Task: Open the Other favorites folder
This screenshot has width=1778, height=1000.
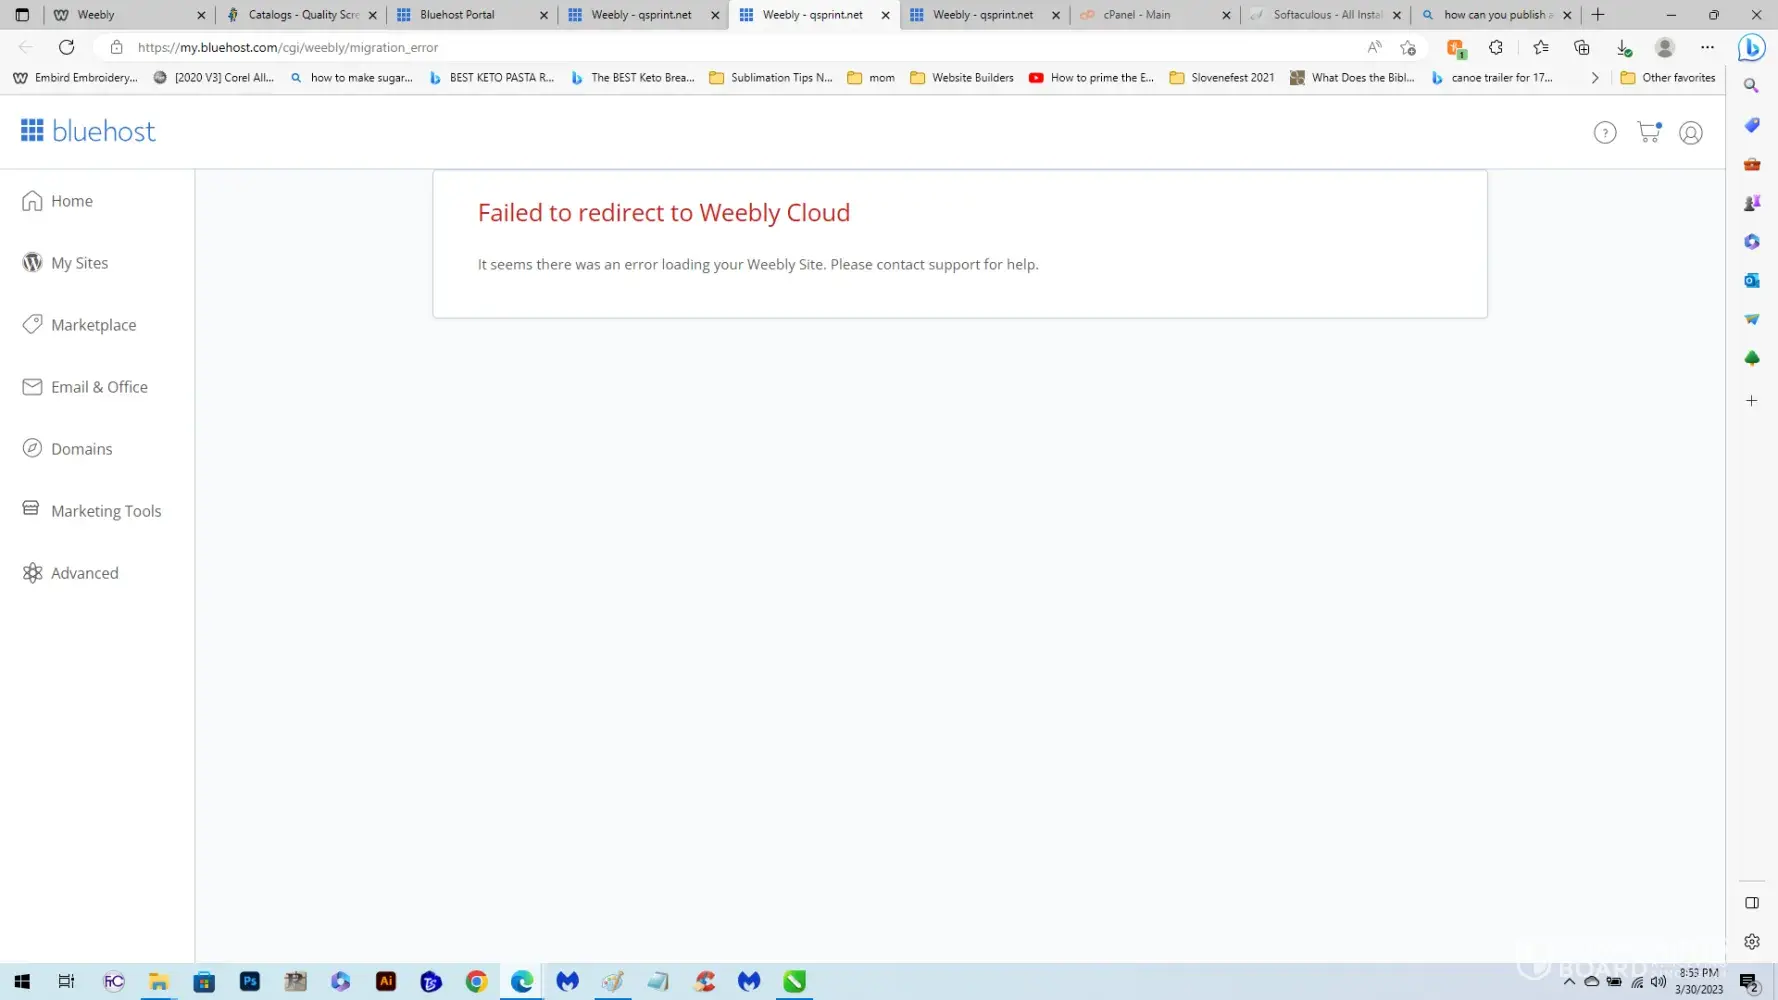Action: coord(1667,77)
